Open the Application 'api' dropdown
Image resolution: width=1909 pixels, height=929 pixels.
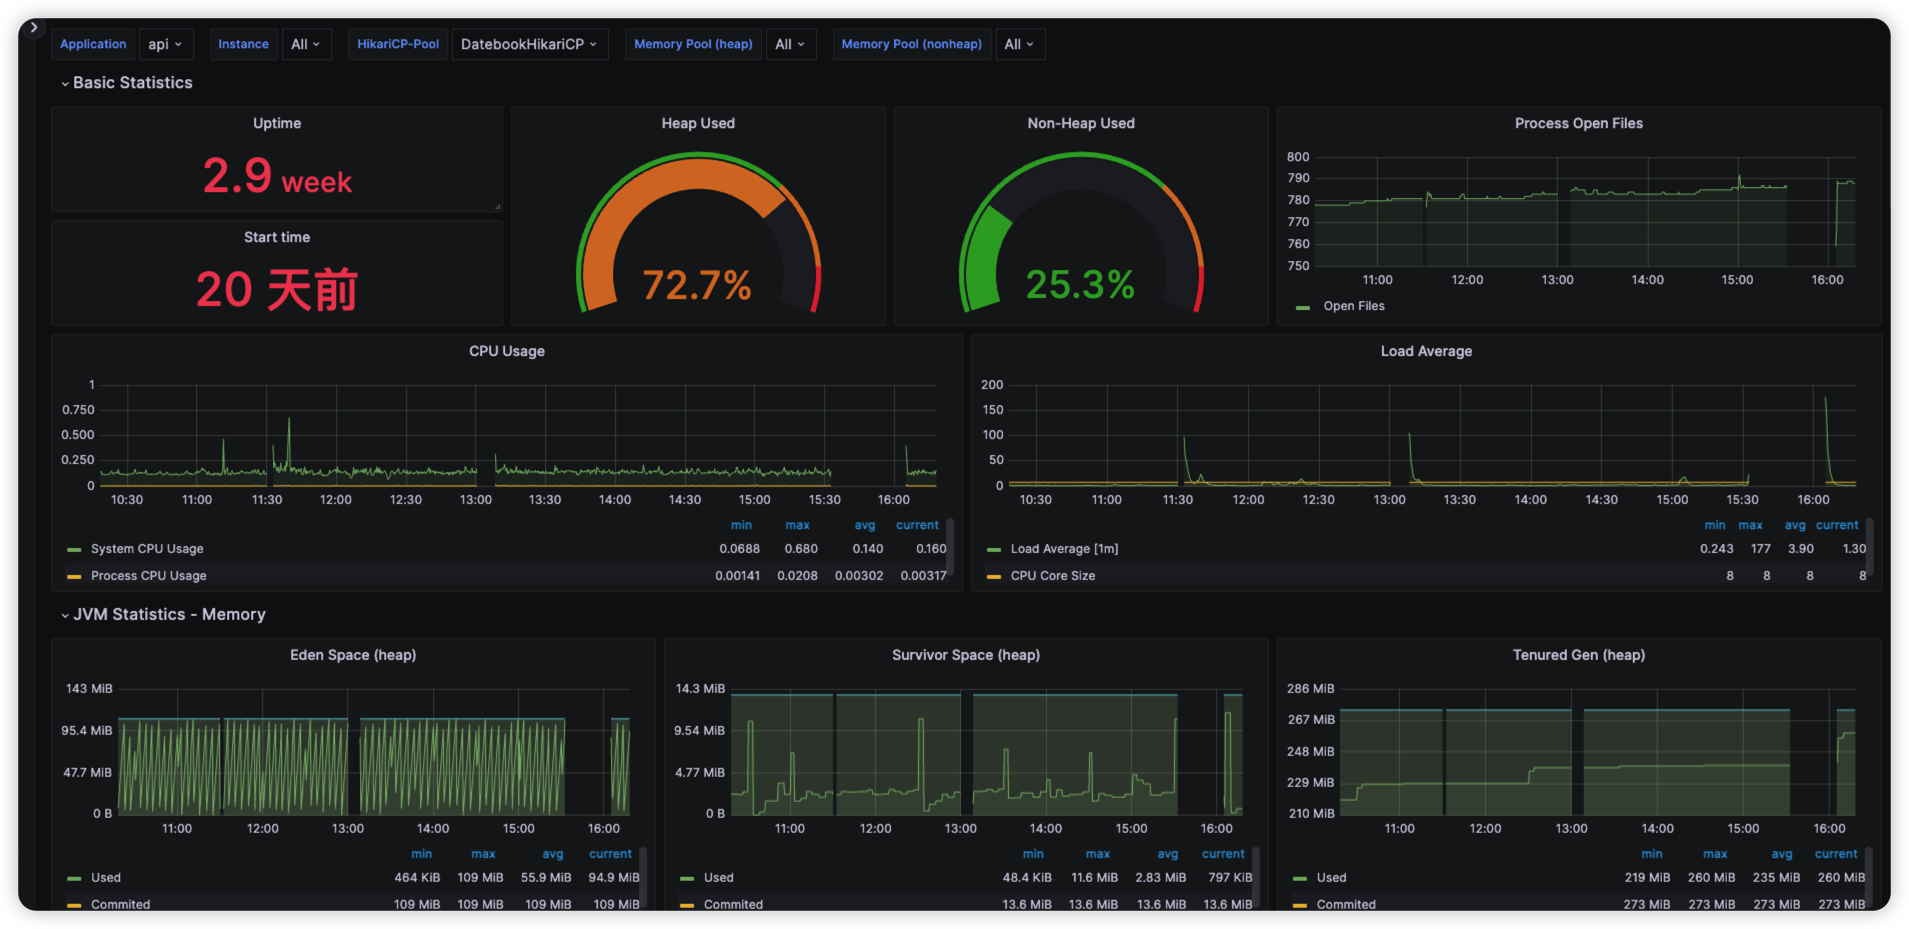tap(166, 44)
